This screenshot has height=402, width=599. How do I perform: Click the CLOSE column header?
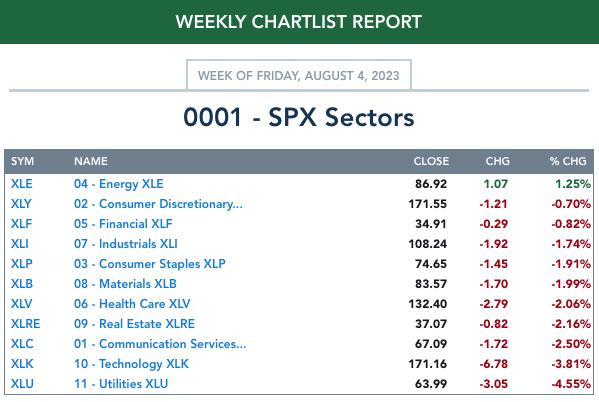pyautogui.click(x=431, y=161)
